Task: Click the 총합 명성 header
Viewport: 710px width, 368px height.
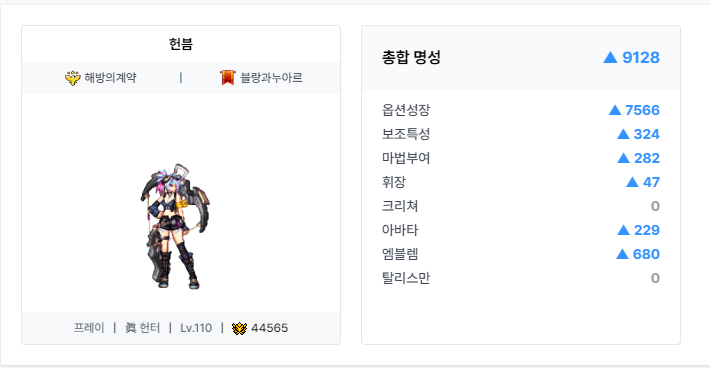Action: click(x=411, y=57)
